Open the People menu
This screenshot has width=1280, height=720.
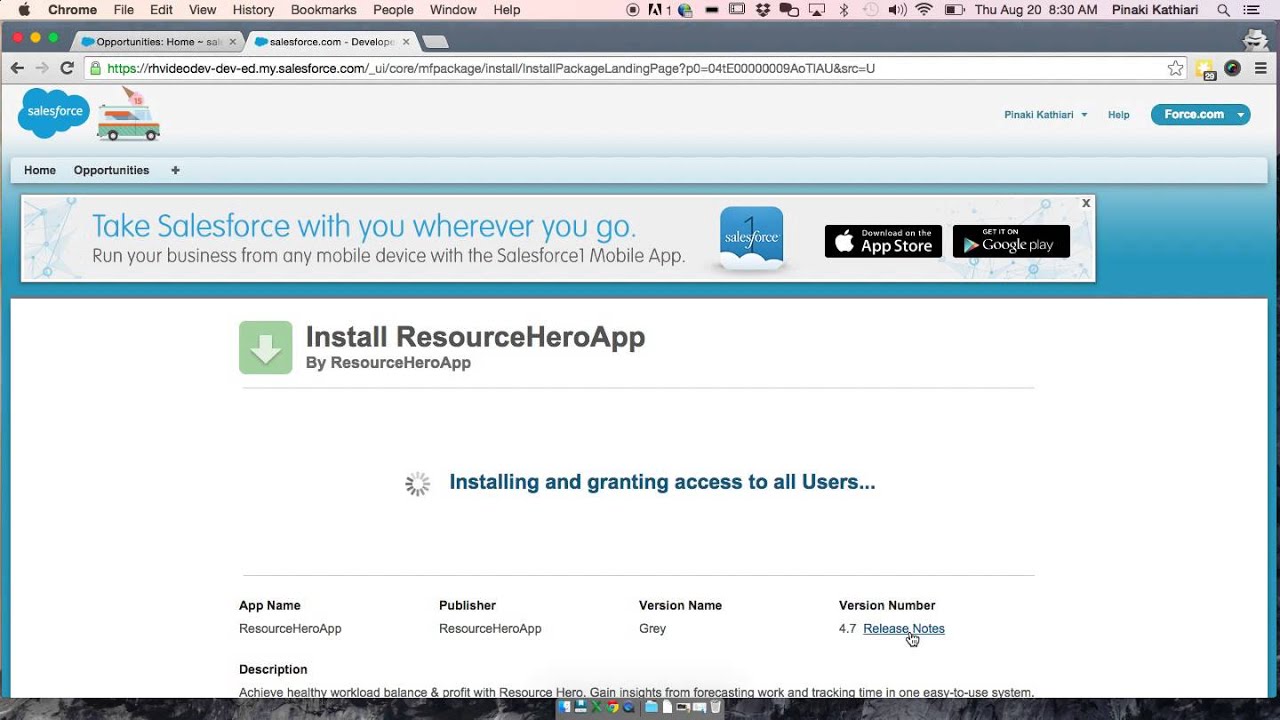point(393,10)
